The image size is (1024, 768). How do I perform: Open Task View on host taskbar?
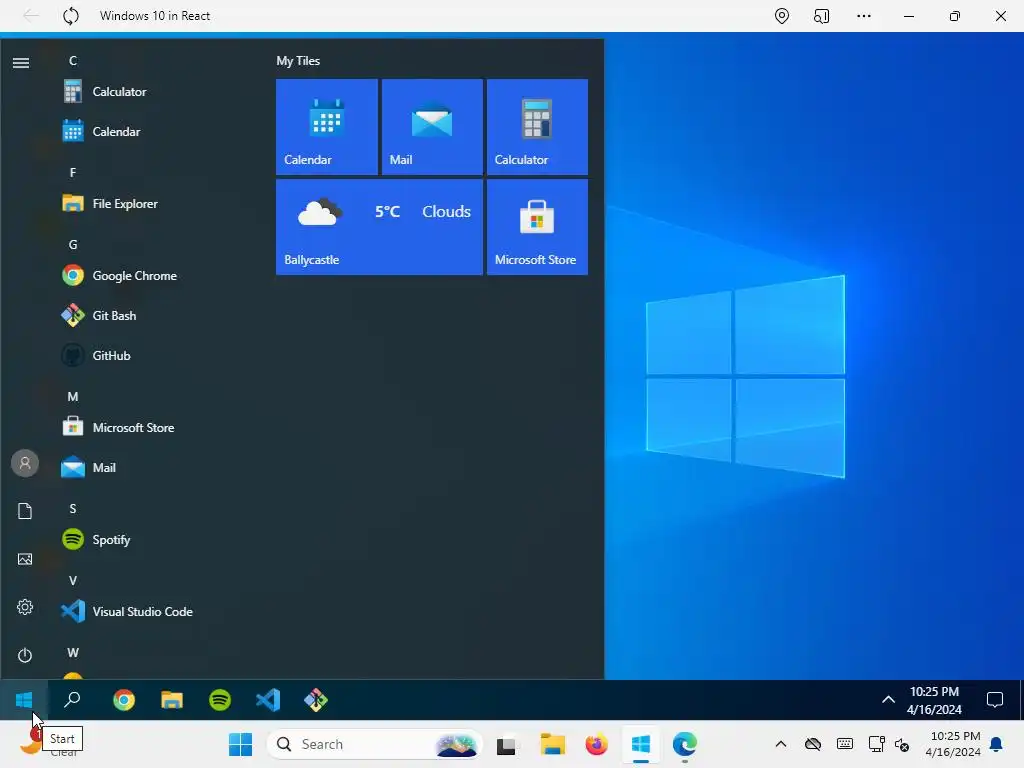pos(506,744)
